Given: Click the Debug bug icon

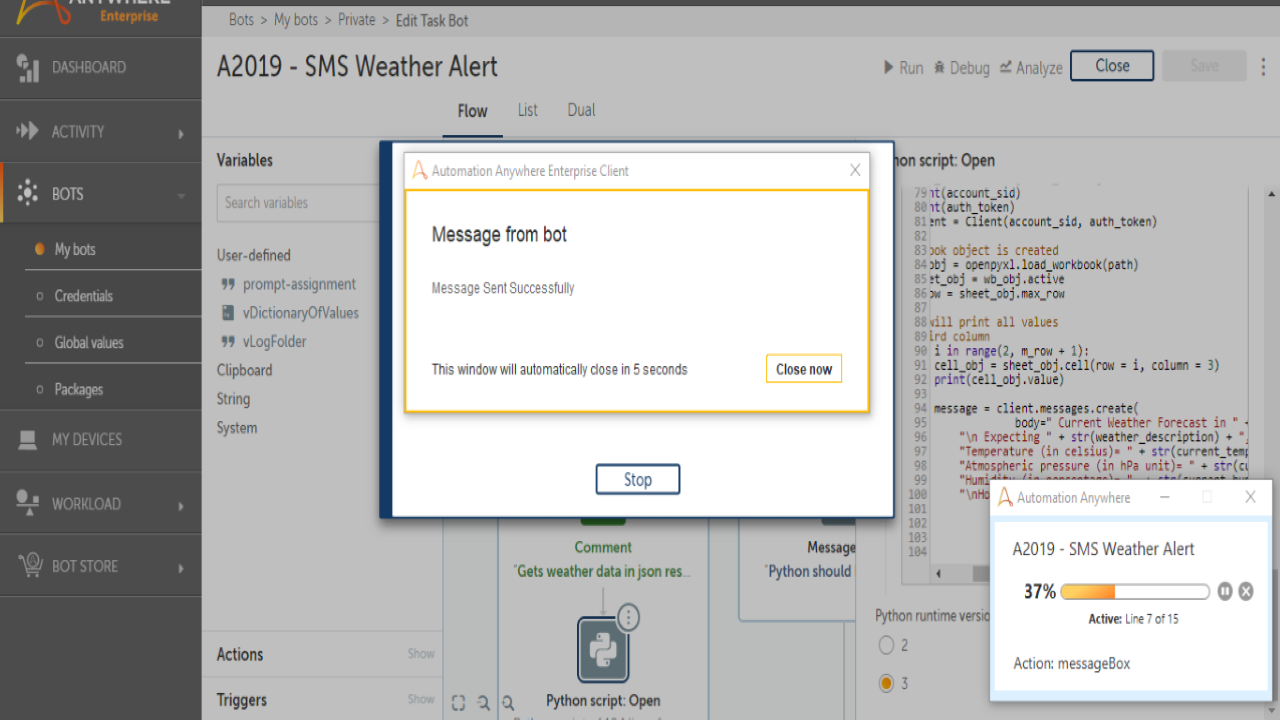Looking at the screenshot, I should [939, 67].
